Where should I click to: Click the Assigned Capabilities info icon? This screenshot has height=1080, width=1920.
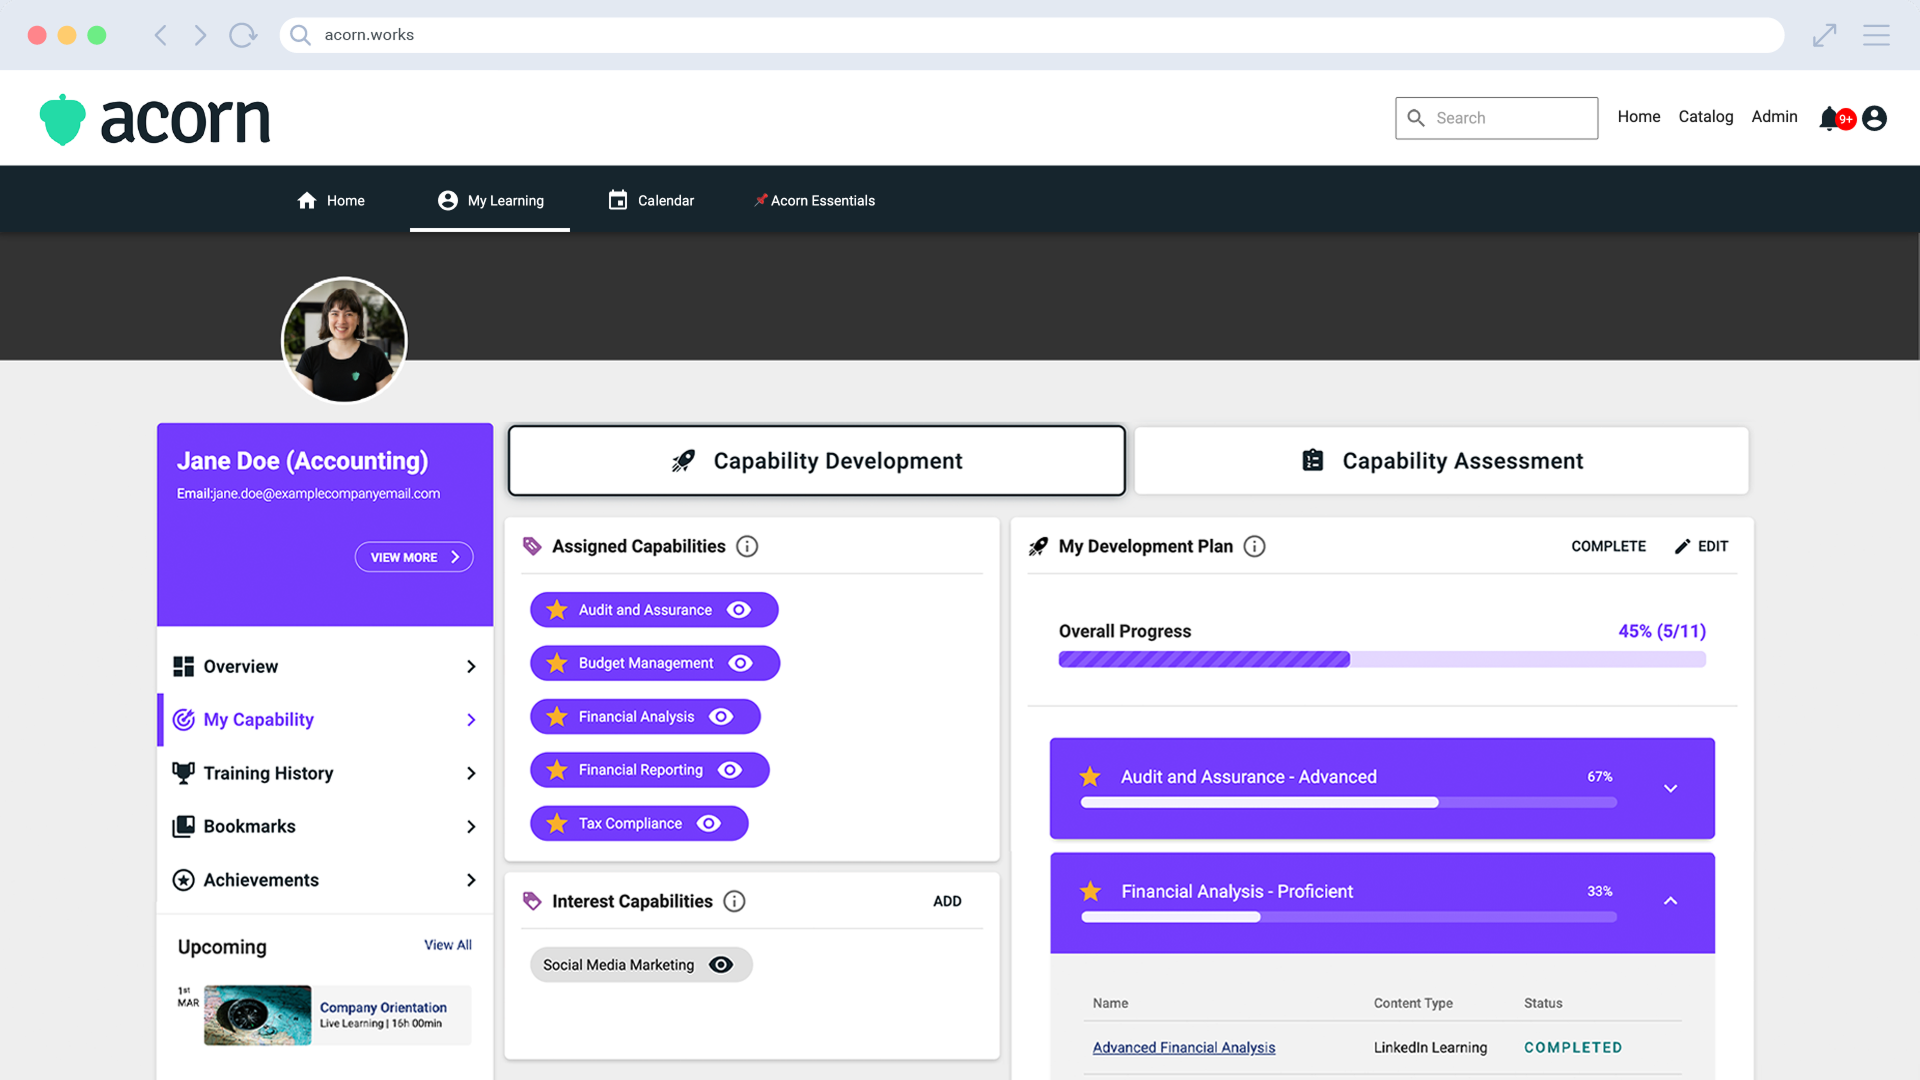tap(747, 546)
